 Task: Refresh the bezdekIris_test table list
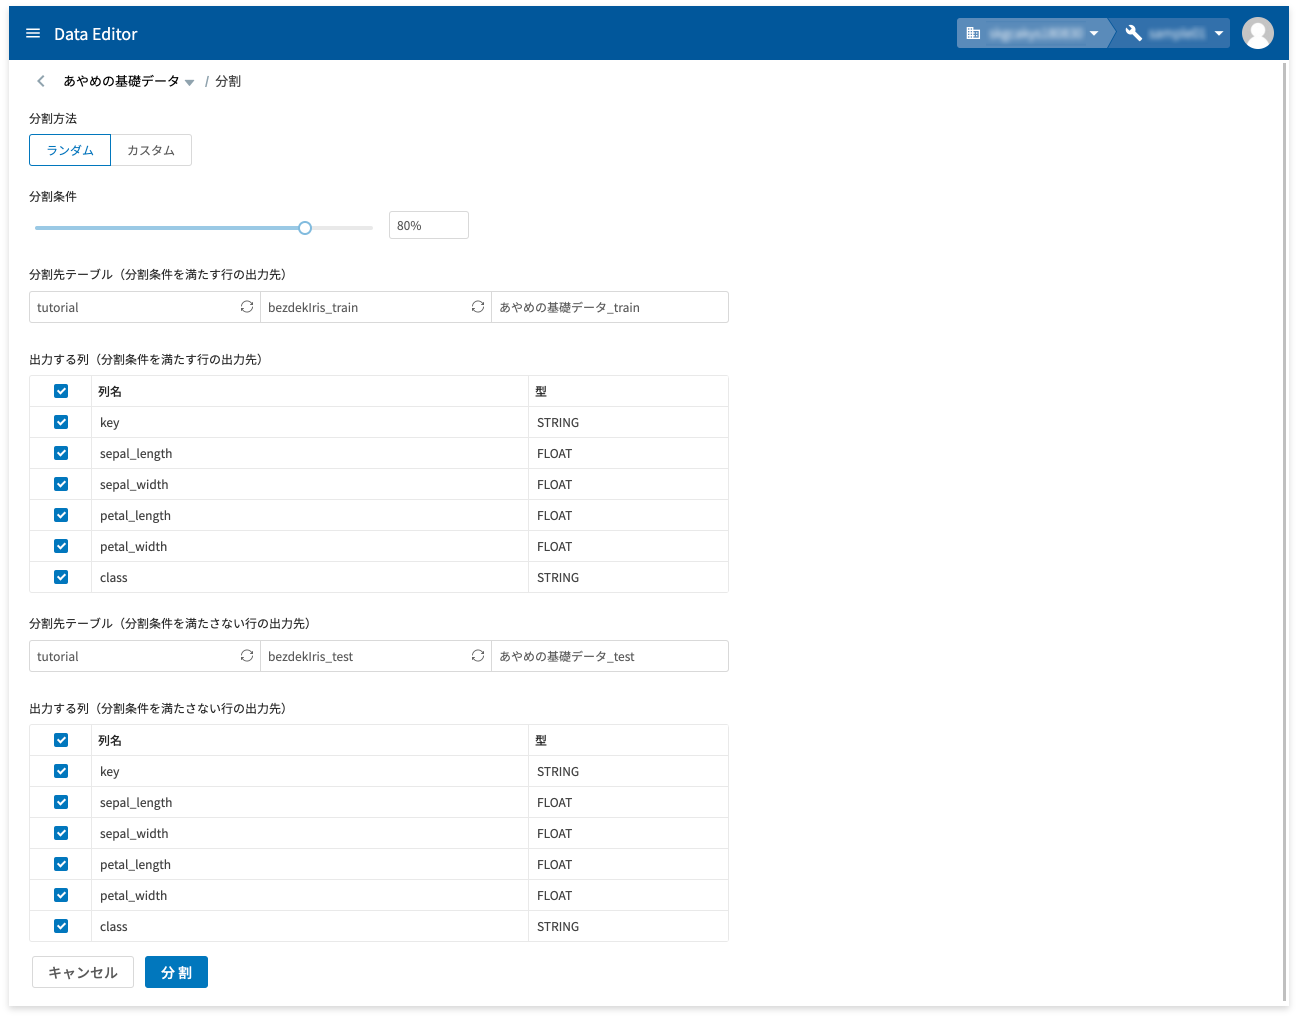pos(478,656)
